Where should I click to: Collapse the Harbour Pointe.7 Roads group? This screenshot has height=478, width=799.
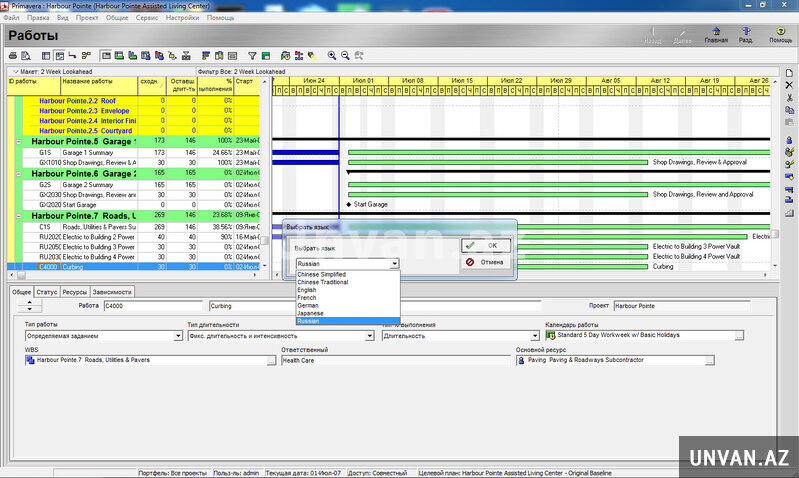click(x=19, y=215)
